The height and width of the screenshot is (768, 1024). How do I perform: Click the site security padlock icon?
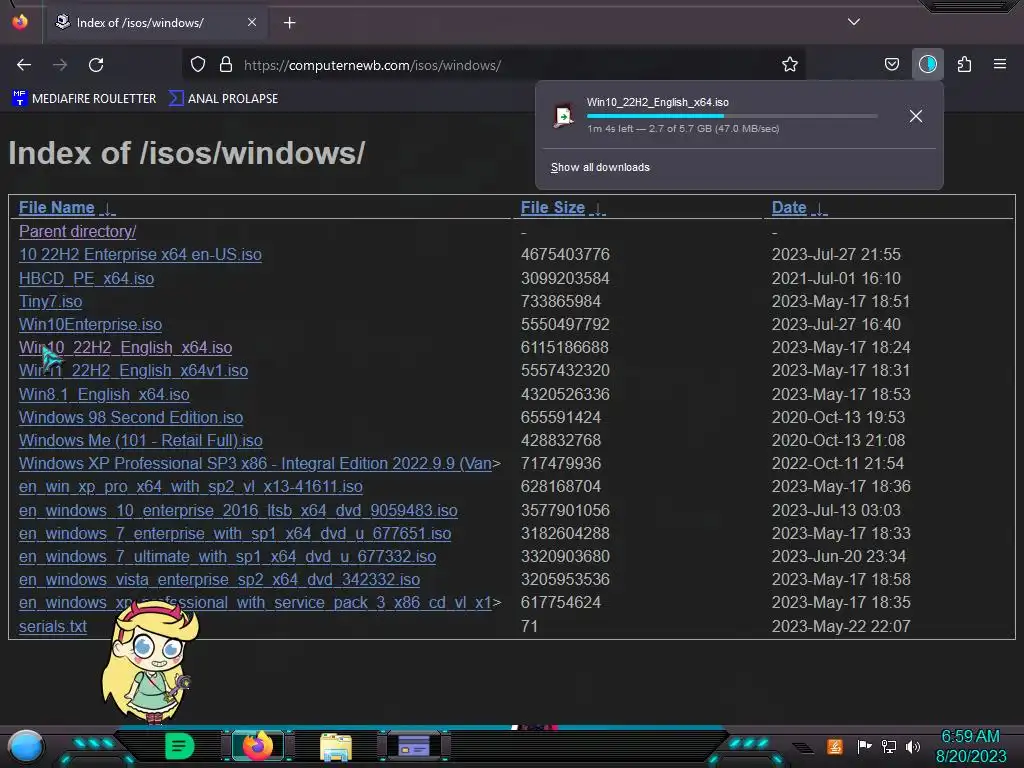coord(226,65)
